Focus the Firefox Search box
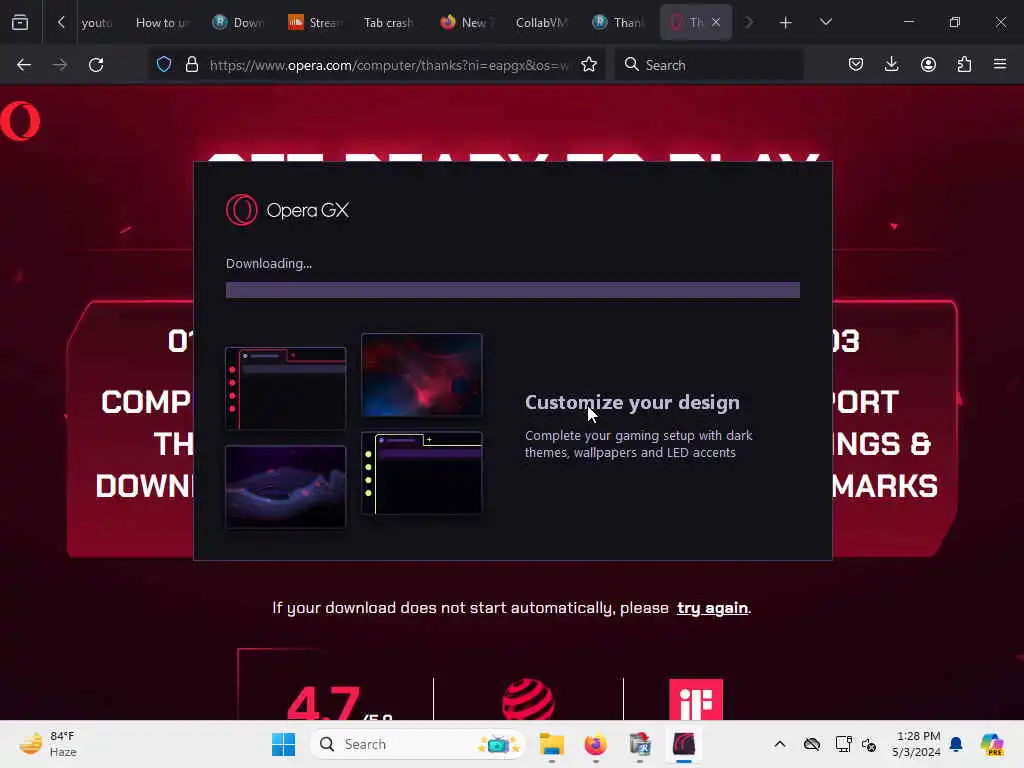Screen dimensions: 1024x768 (x=709, y=65)
